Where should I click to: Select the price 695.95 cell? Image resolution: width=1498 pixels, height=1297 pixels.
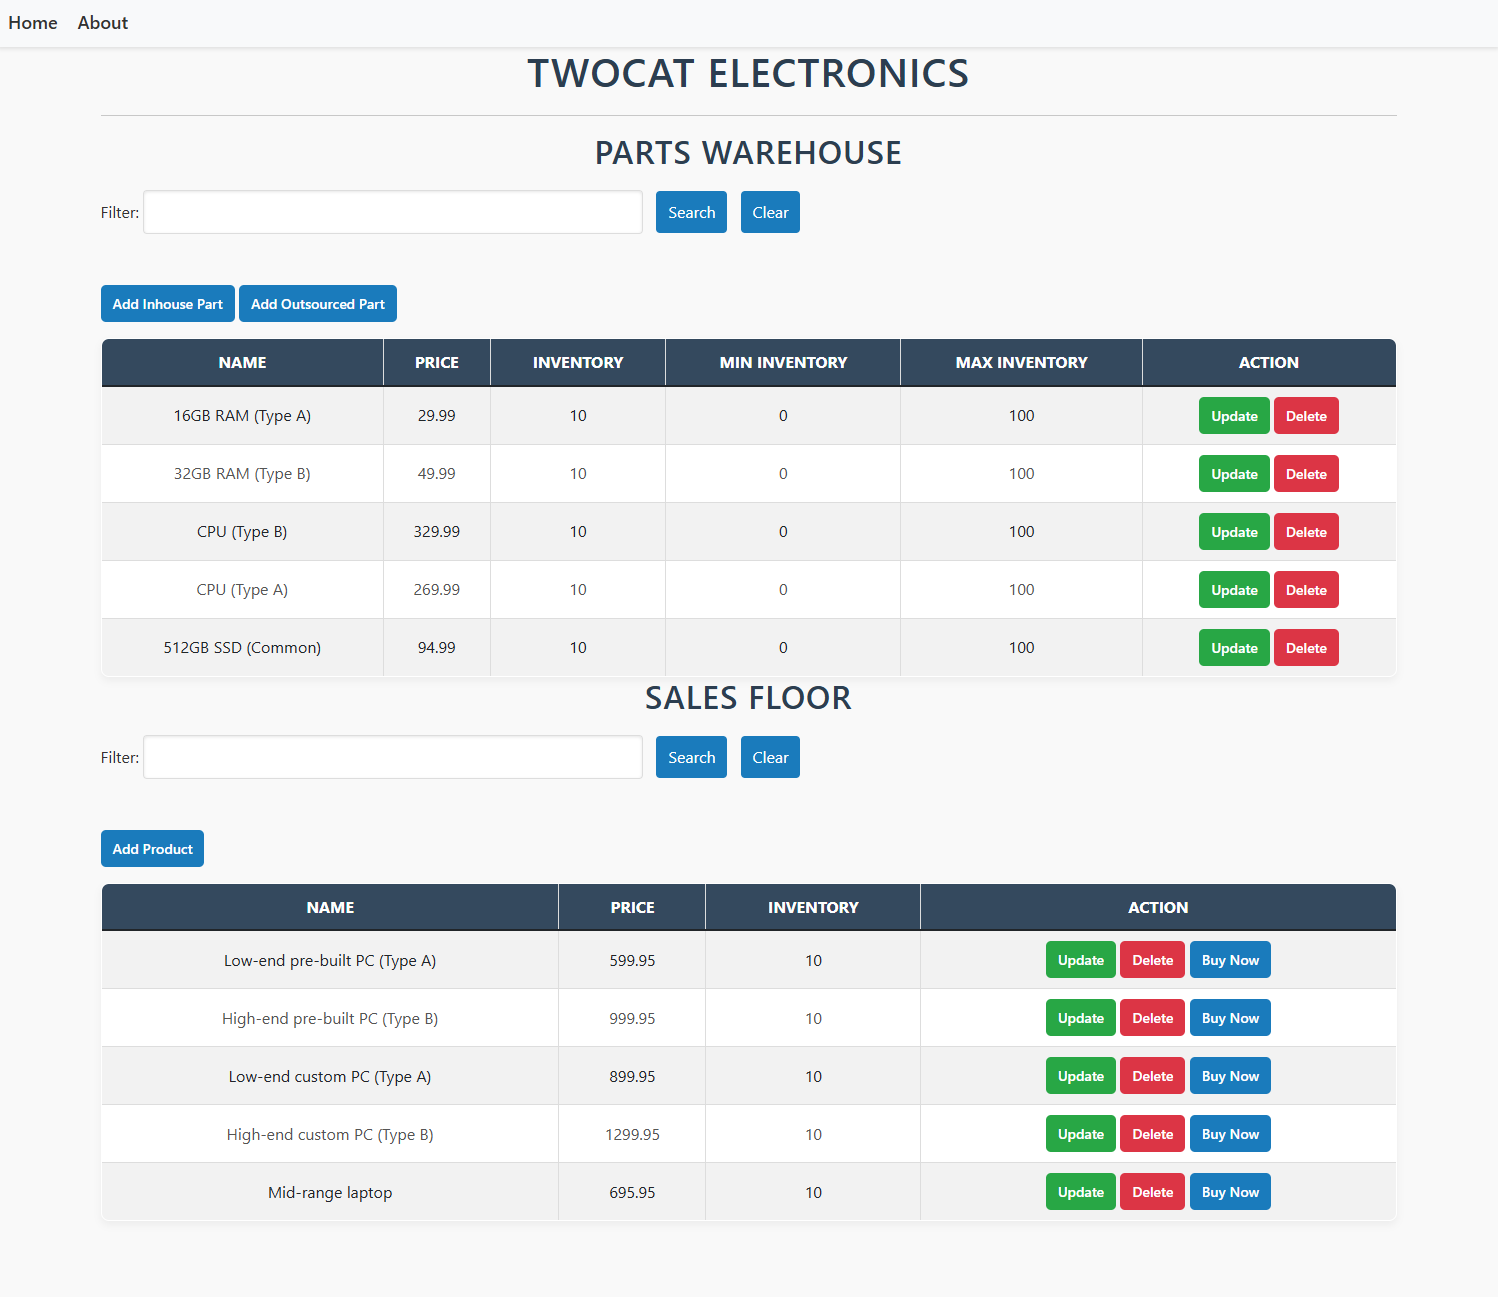point(632,1192)
